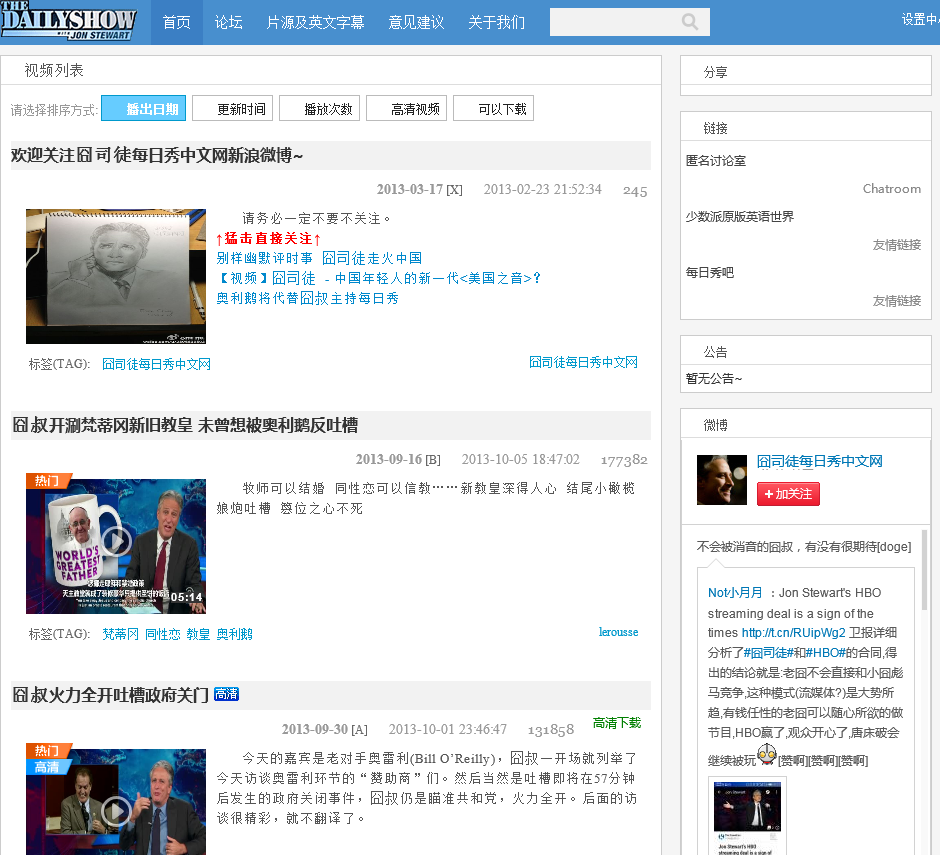This screenshot has height=855, width=940.
Task: Click the date 2013-03-17 [X]
Action: (x=420, y=189)
